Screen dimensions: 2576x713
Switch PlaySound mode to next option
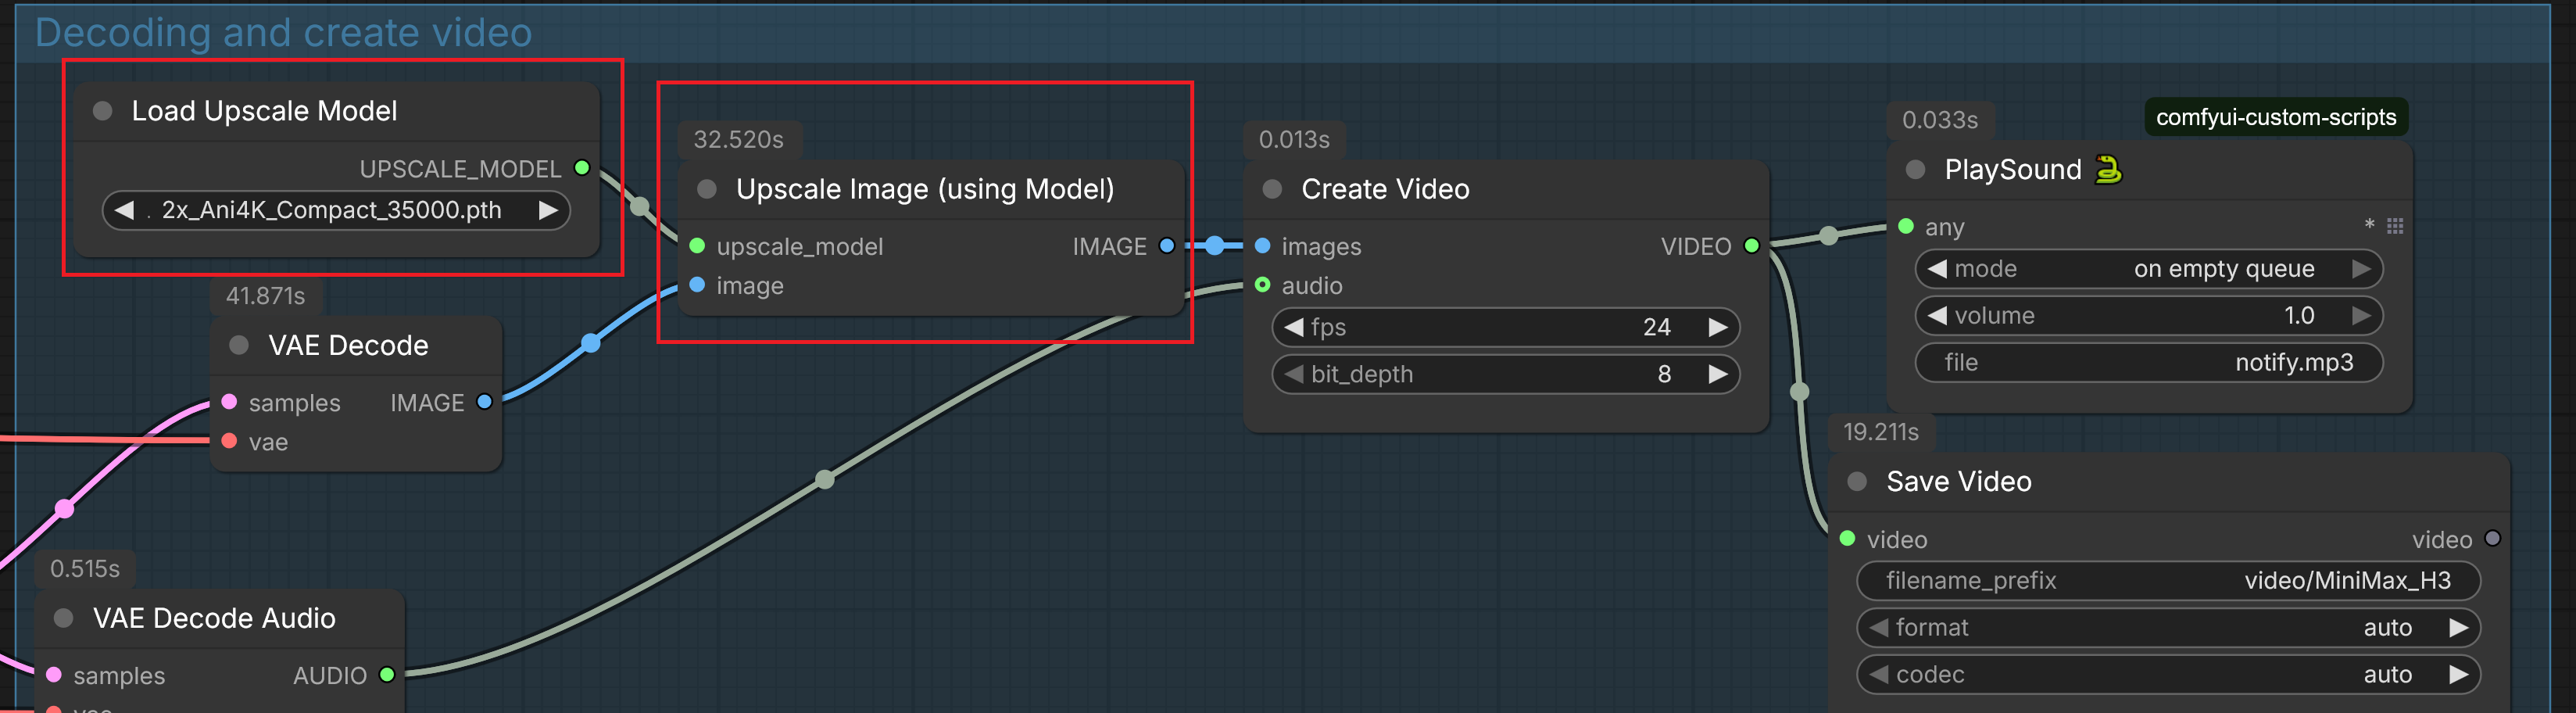pyautogui.click(x=2361, y=269)
